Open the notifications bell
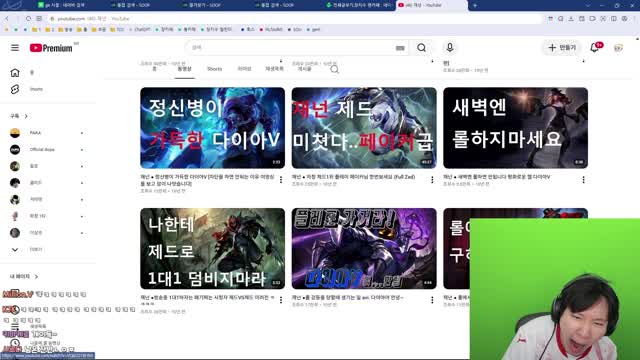 [595, 48]
